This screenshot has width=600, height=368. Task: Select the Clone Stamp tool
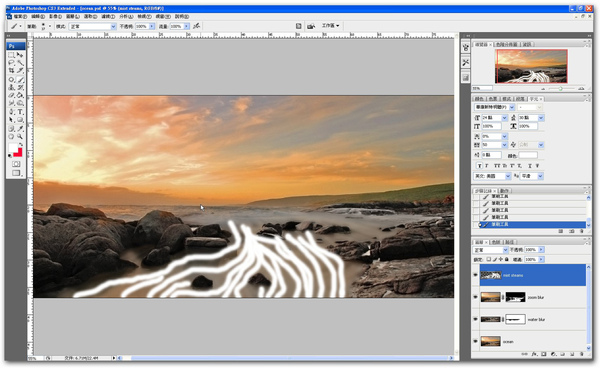click(x=11, y=88)
